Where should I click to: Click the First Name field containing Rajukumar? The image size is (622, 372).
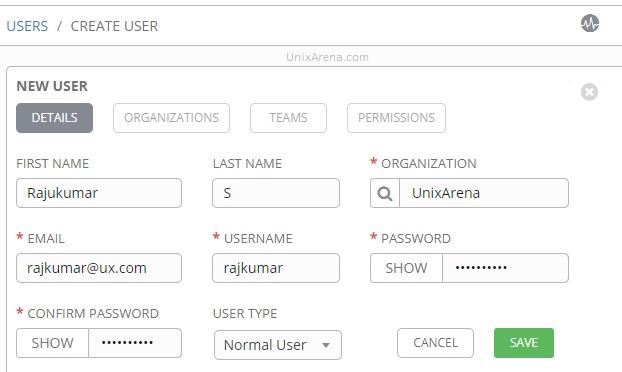(x=99, y=193)
